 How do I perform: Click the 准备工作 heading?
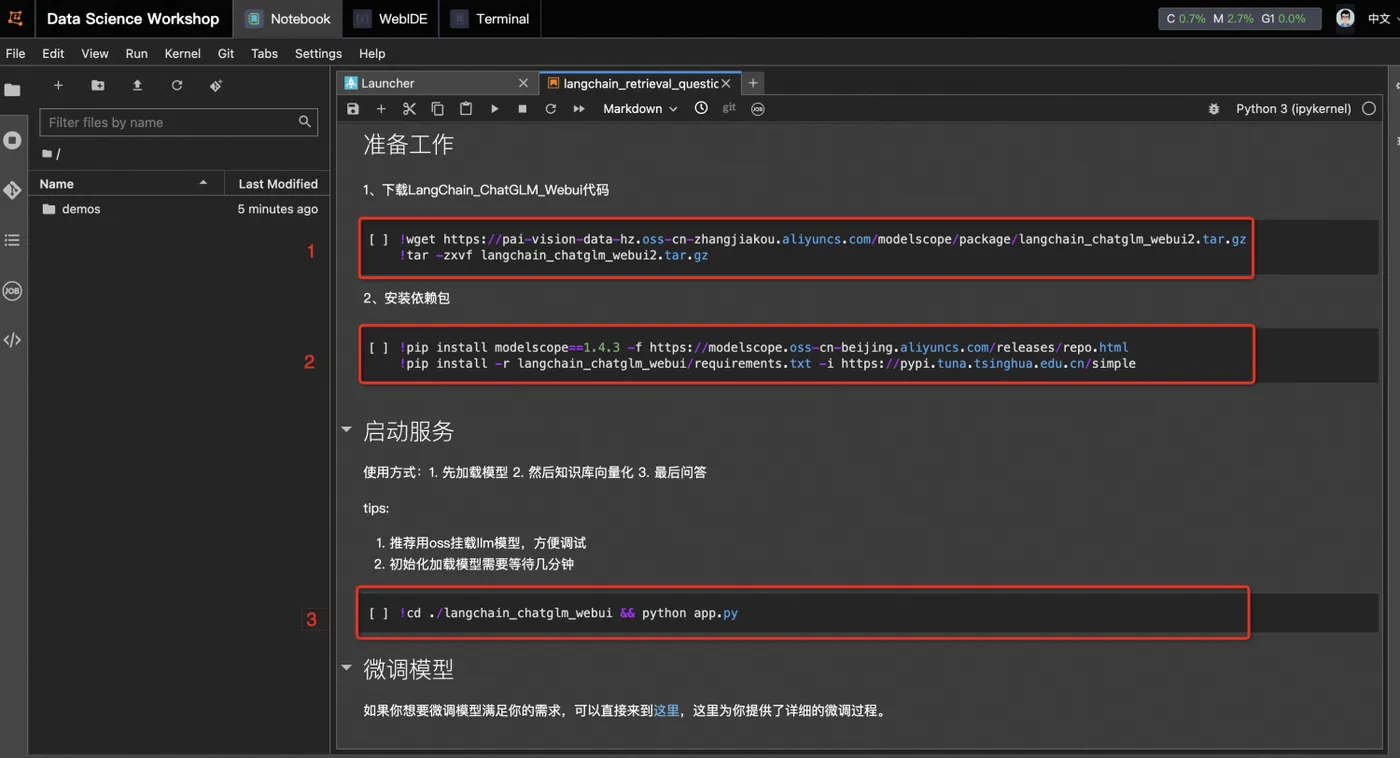408,145
